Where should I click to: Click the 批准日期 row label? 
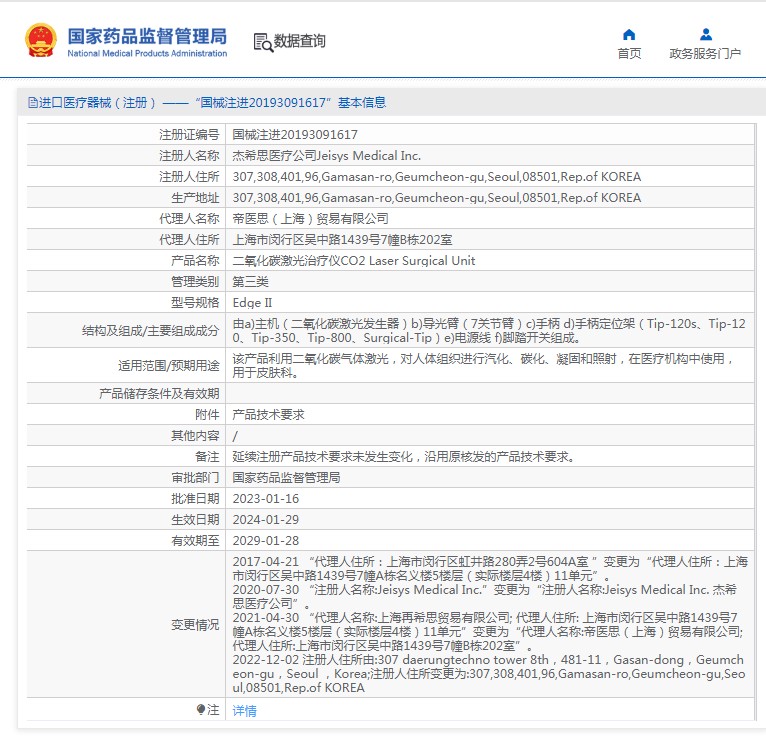tap(195, 498)
